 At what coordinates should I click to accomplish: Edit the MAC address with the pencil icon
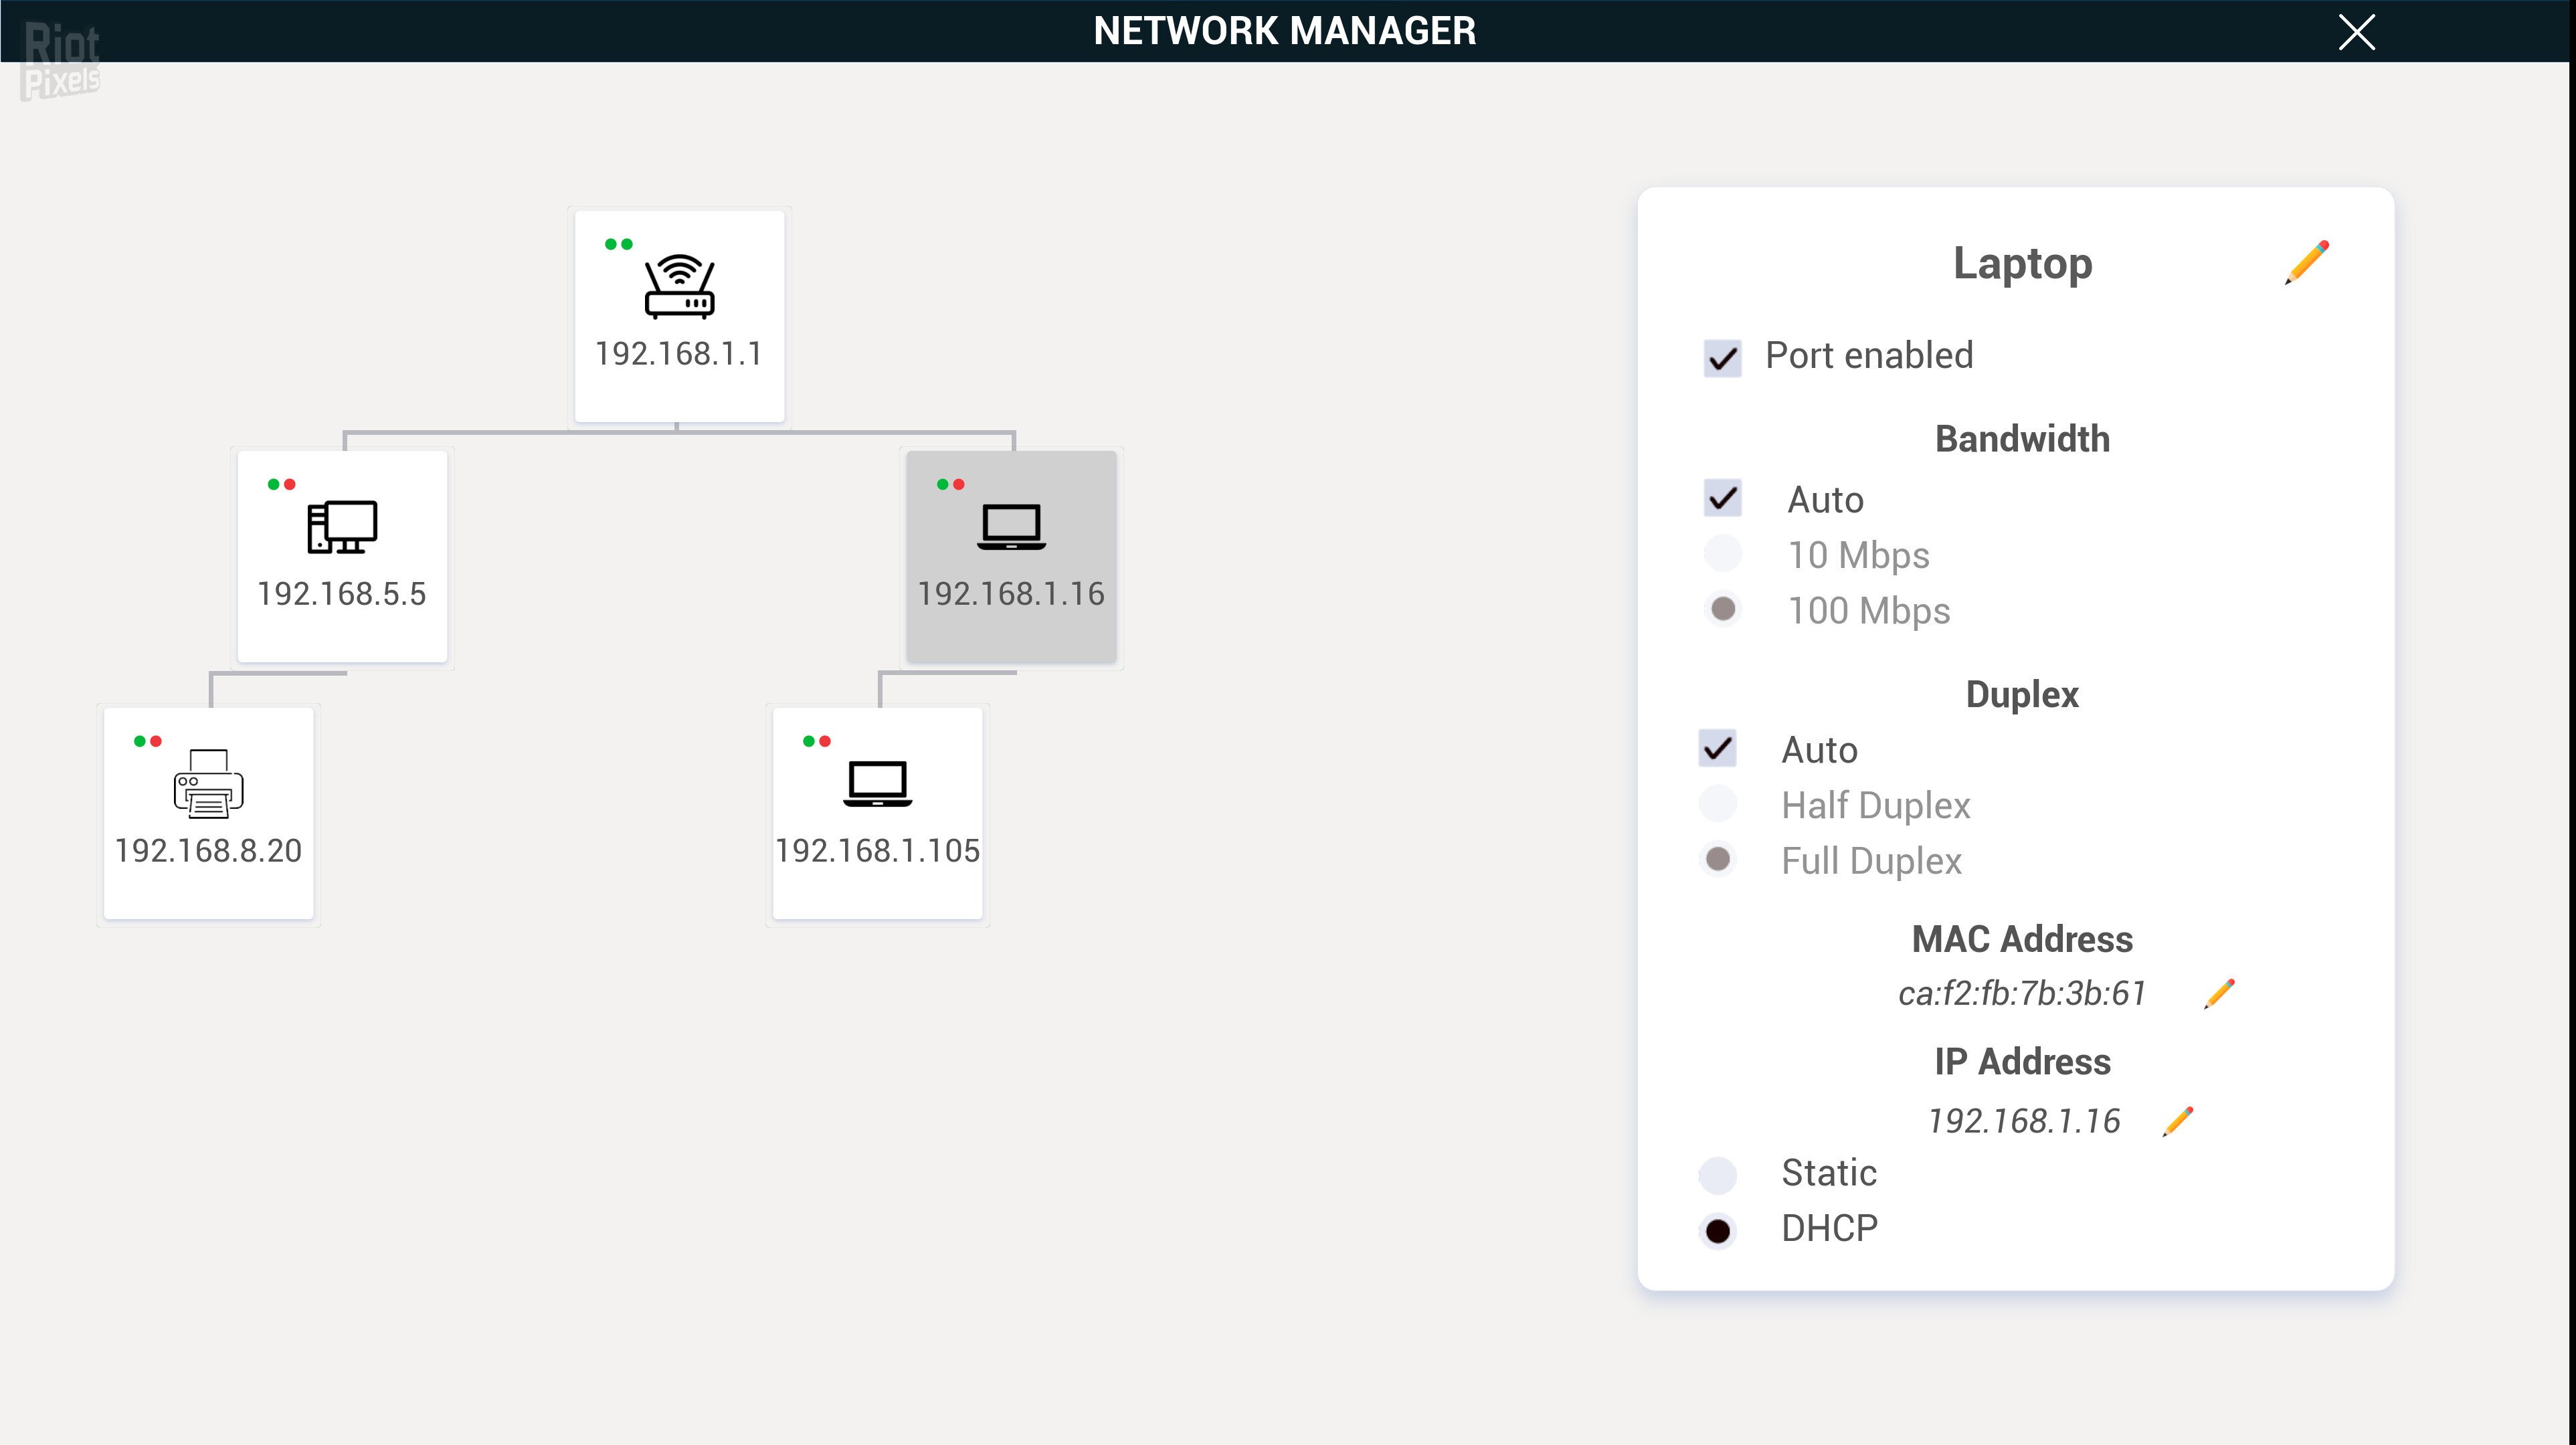tap(2219, 993)
